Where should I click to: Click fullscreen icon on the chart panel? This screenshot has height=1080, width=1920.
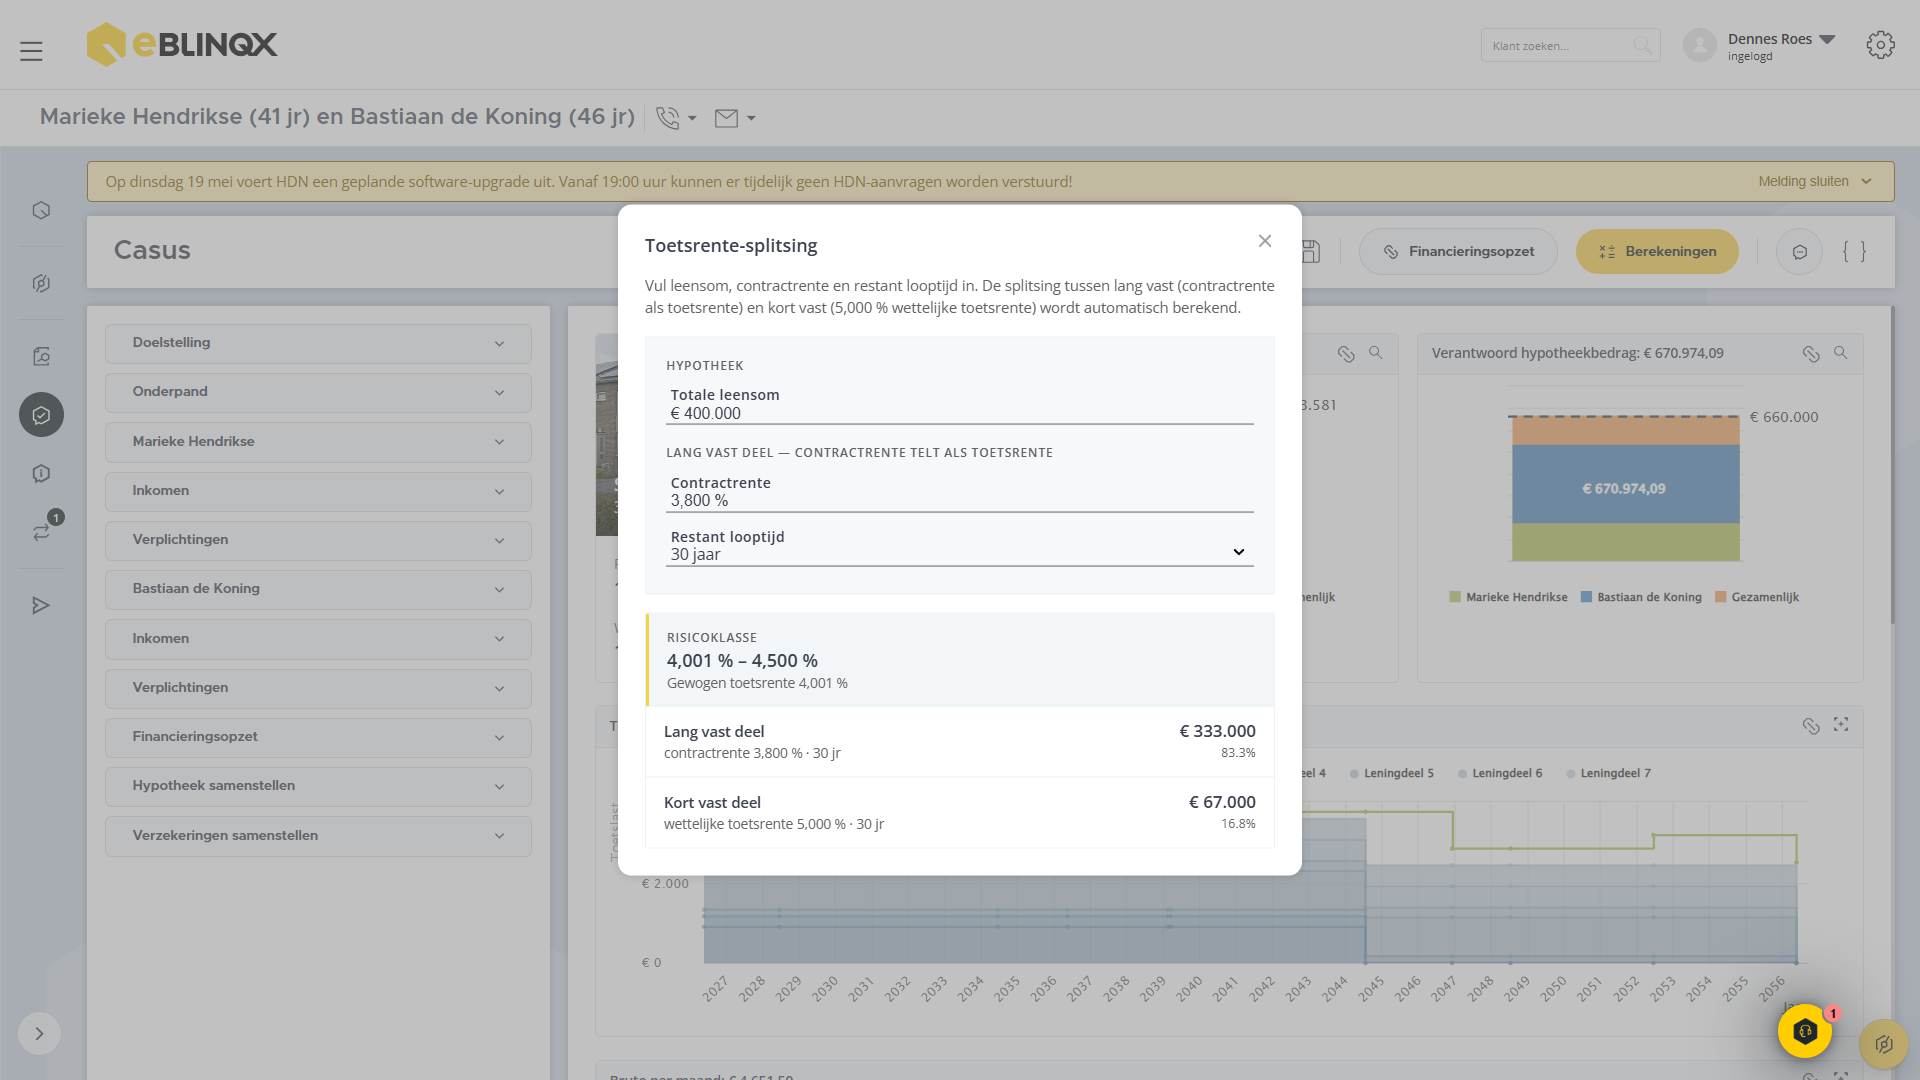coord(1840,725)
